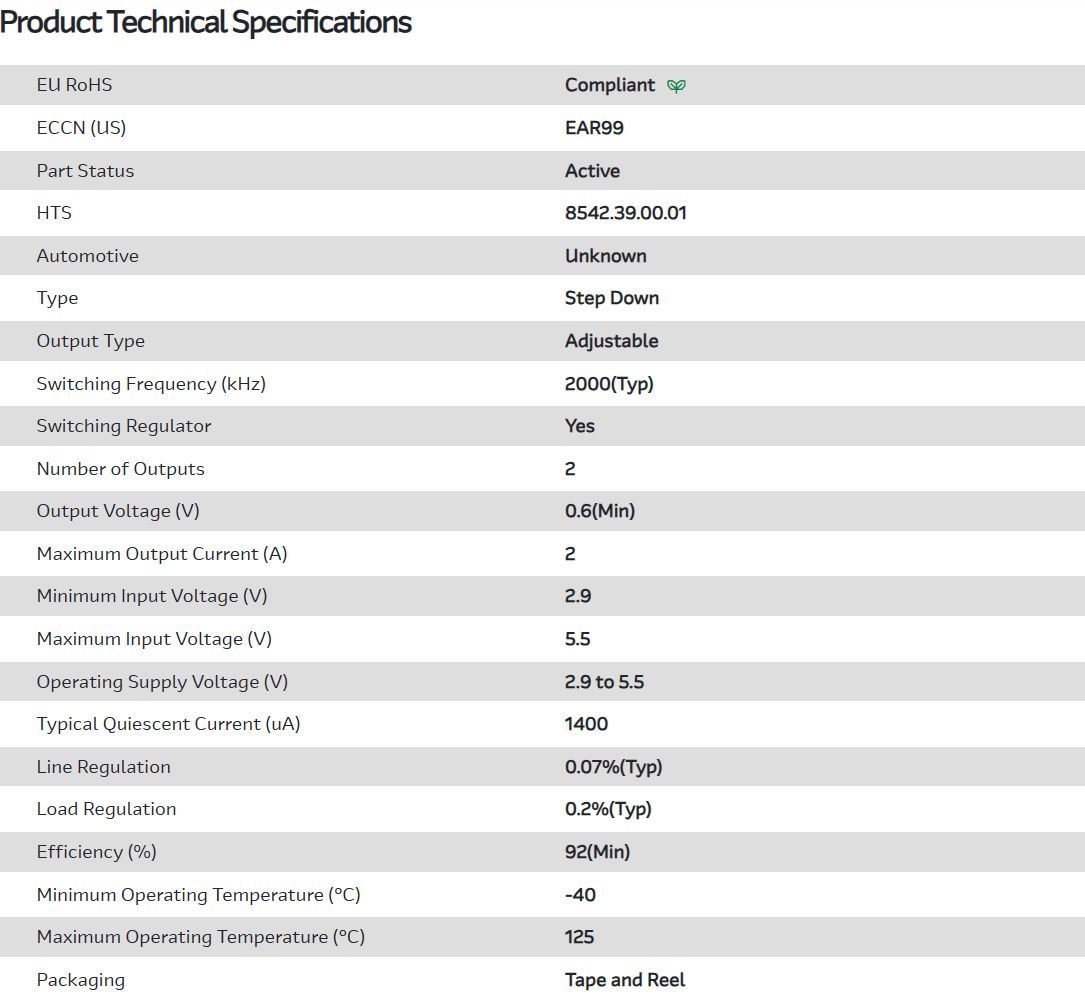This screenshot has width=1085, height=997.
Task: Click the Product Technical Specifications heading
Action: click(206, 22)
